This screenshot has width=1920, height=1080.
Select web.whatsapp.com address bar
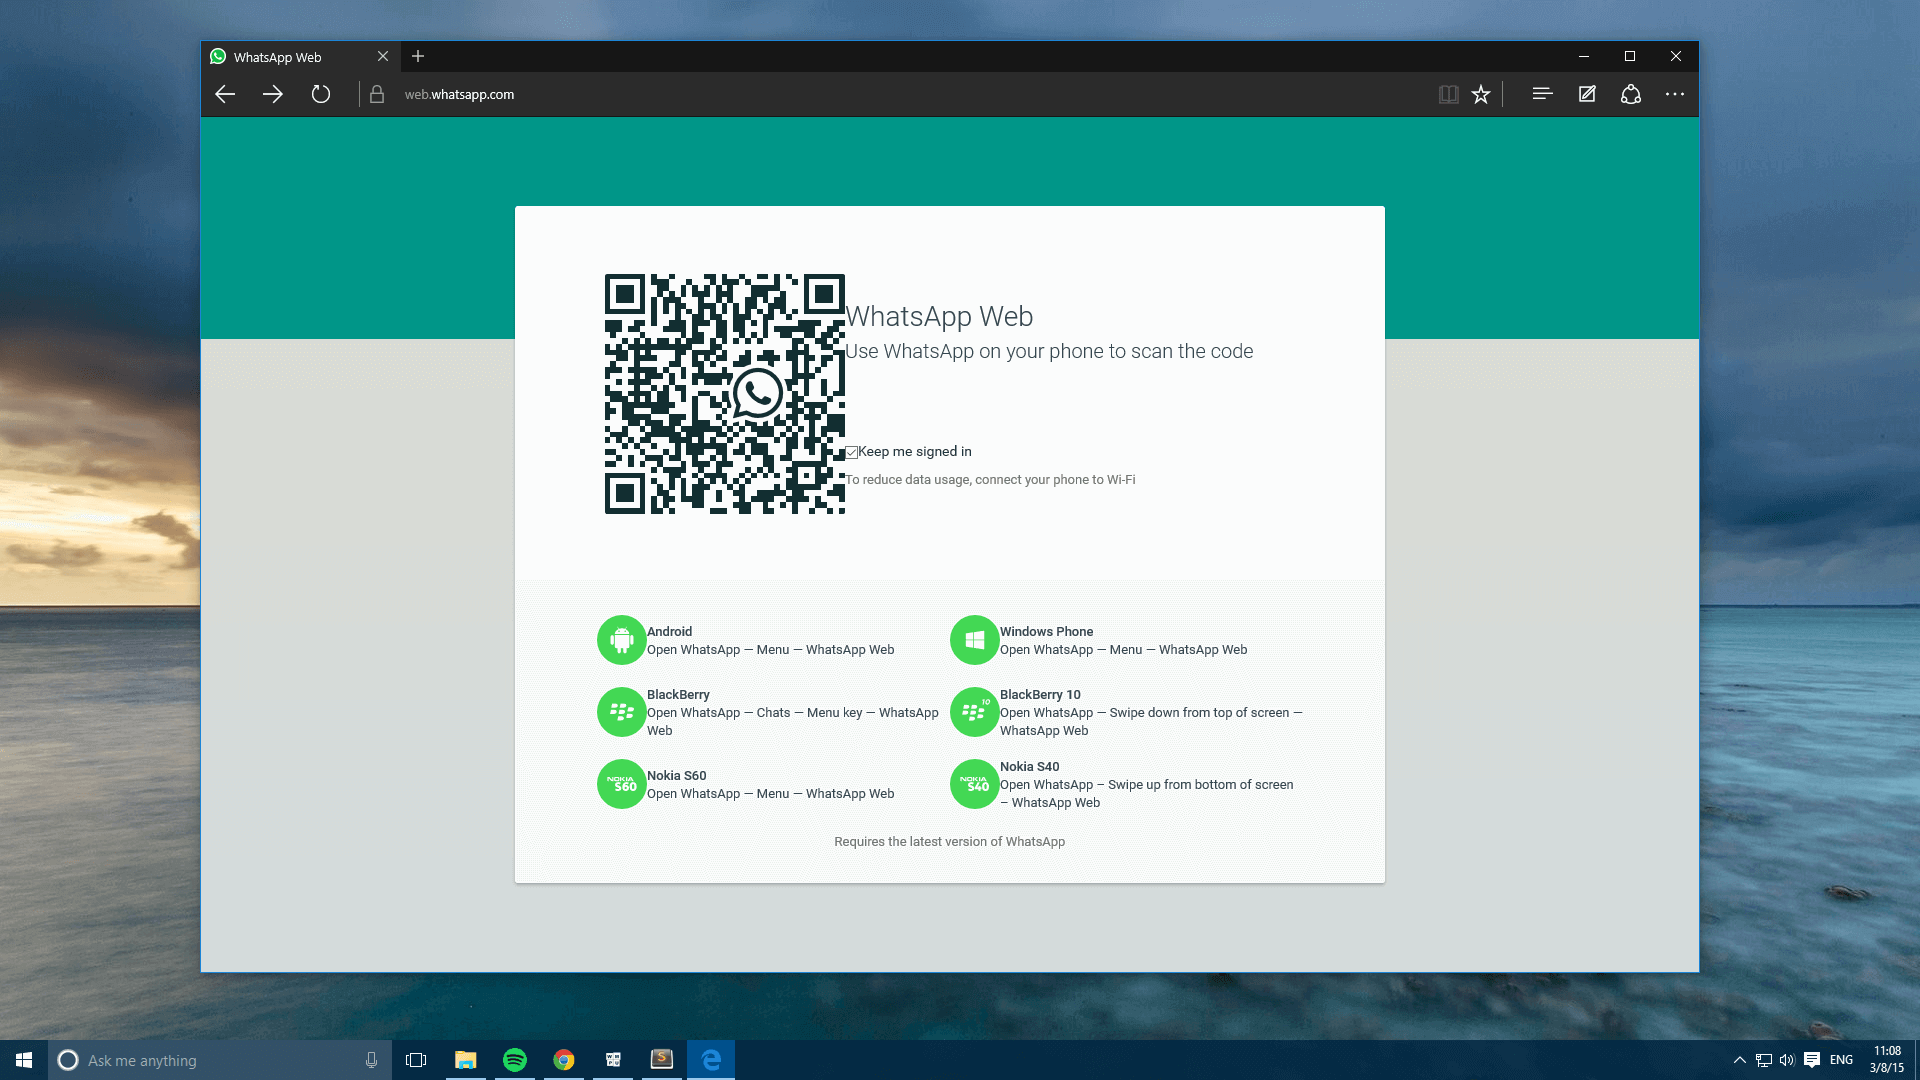click(x=459, y=94)
